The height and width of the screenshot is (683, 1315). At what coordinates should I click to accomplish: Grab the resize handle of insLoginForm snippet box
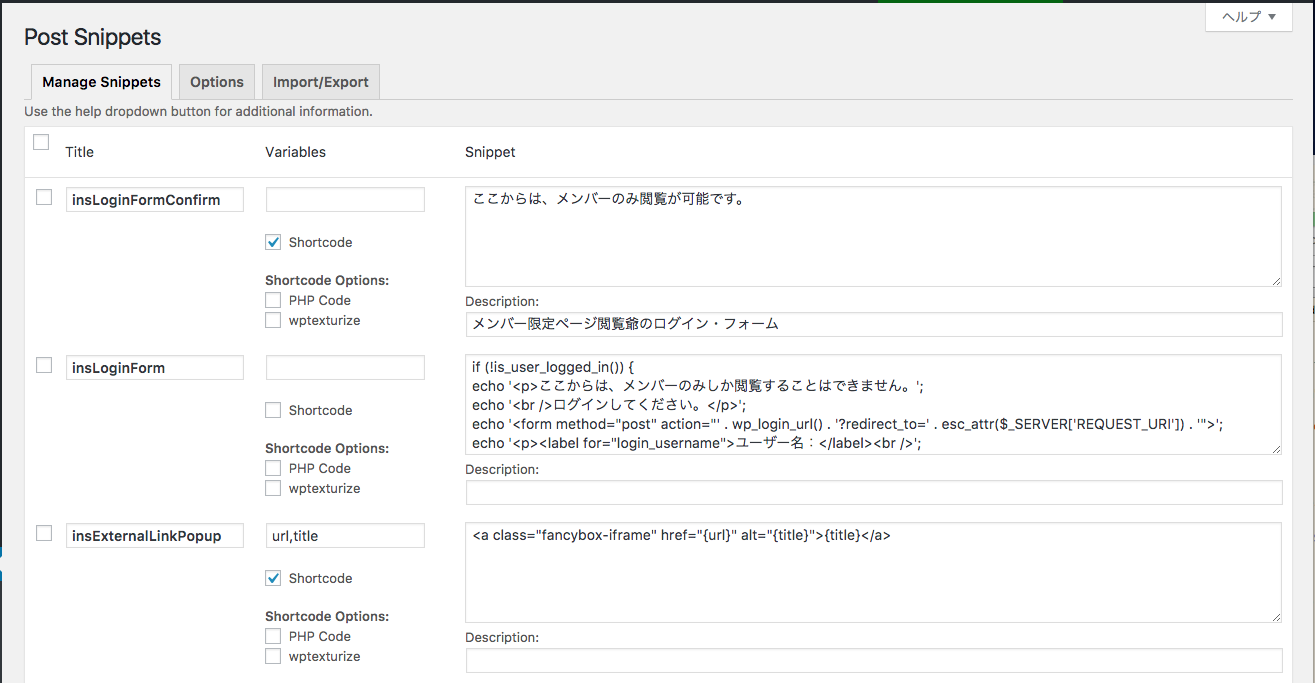[x=1275, y=449]
